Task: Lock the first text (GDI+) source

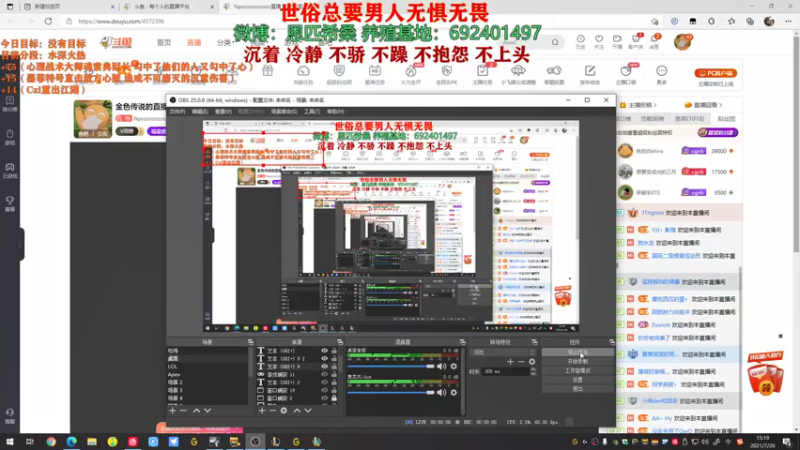Action: point(334,351)
